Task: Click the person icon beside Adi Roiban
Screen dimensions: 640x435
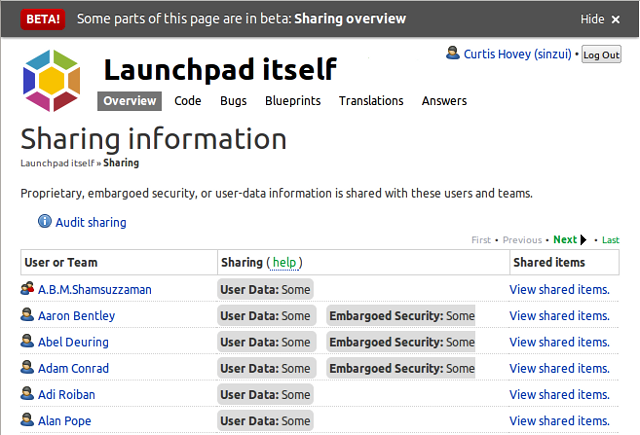Action: point(27,393)
